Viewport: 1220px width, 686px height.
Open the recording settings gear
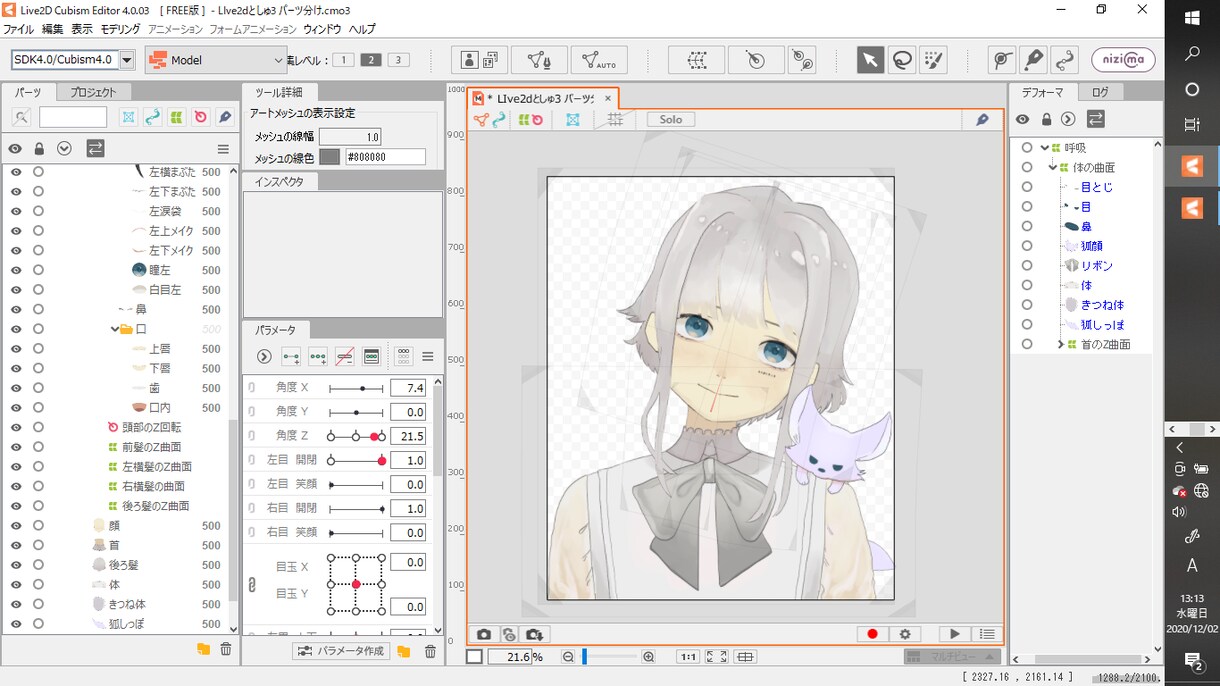(905, 634)
